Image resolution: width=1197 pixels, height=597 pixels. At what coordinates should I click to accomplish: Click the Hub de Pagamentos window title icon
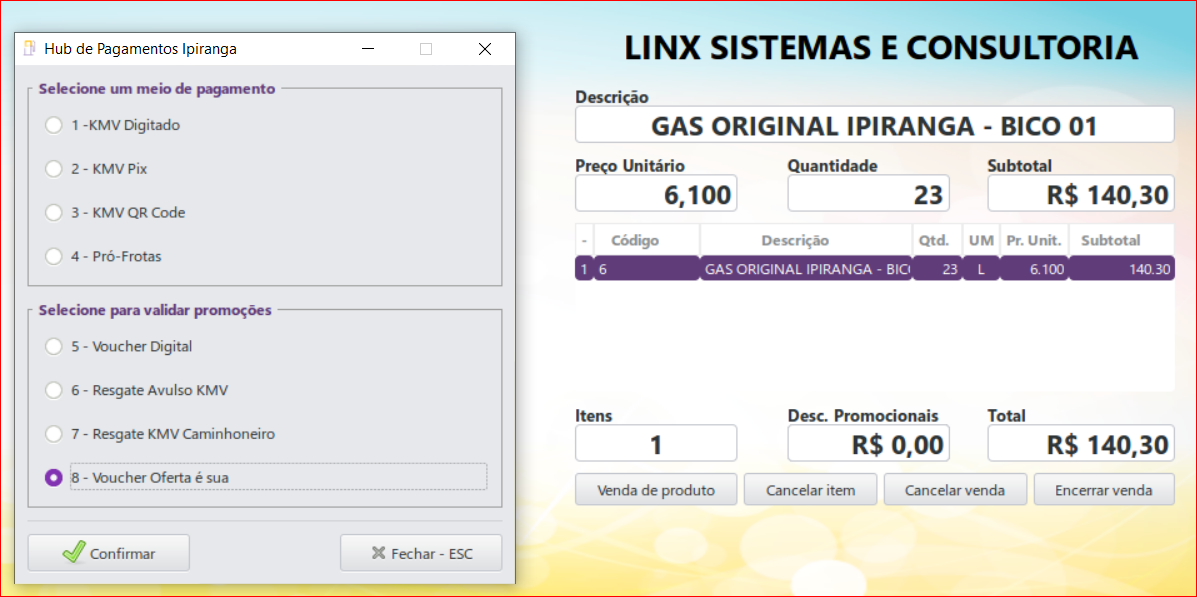[x=30, y=49]
